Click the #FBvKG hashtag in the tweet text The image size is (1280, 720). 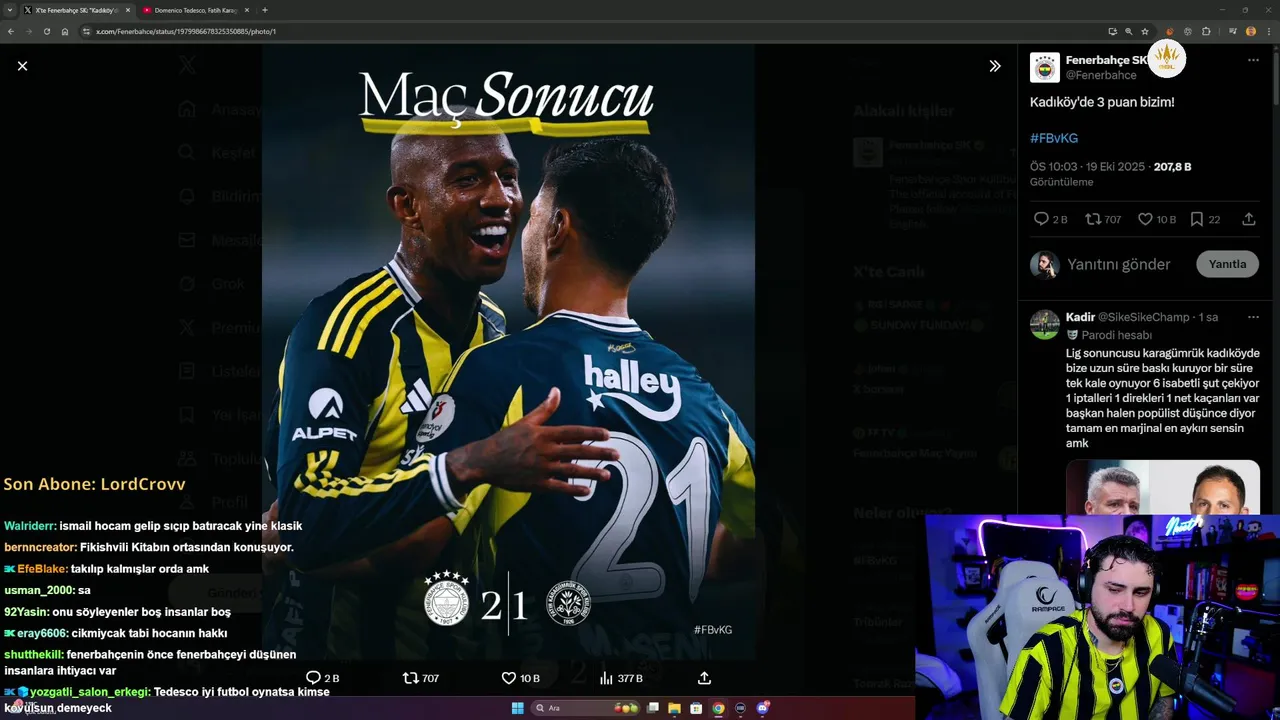coord(1054,138)
